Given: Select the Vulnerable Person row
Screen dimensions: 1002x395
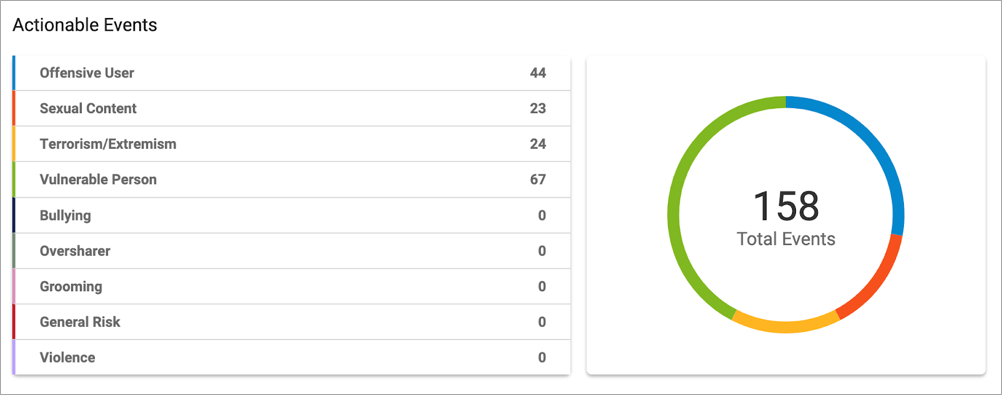Looking at the screenshot, I should (x=291, y=180).
